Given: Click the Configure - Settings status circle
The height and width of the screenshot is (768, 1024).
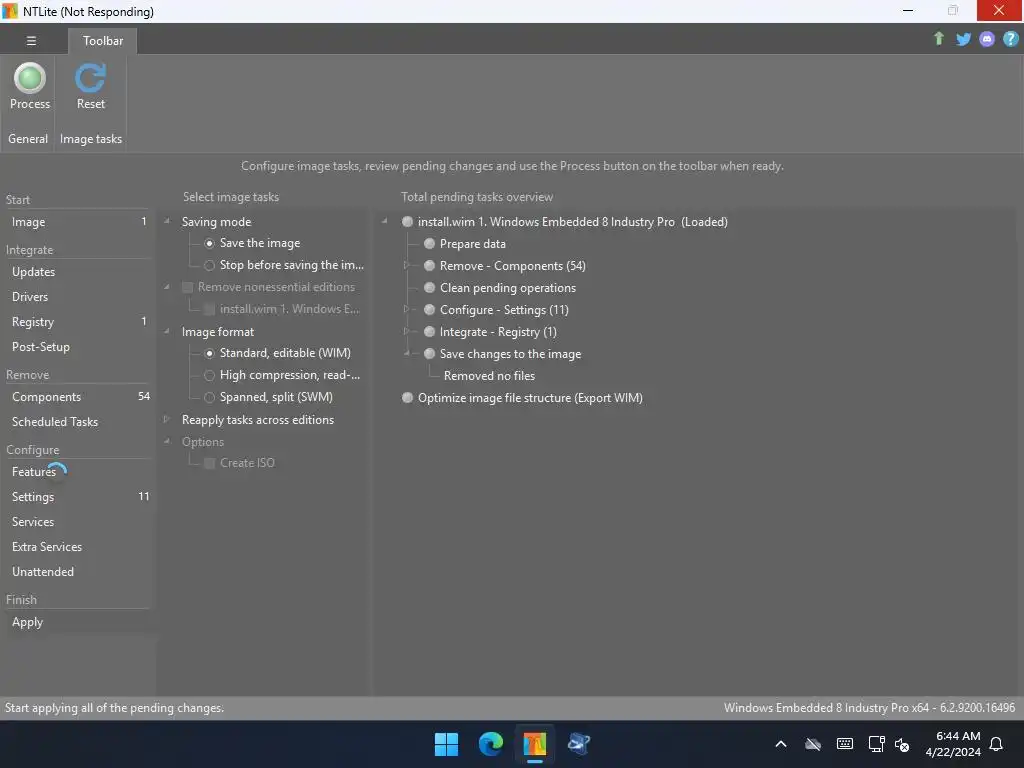Looking at the screenshot, I should [429, 310].
